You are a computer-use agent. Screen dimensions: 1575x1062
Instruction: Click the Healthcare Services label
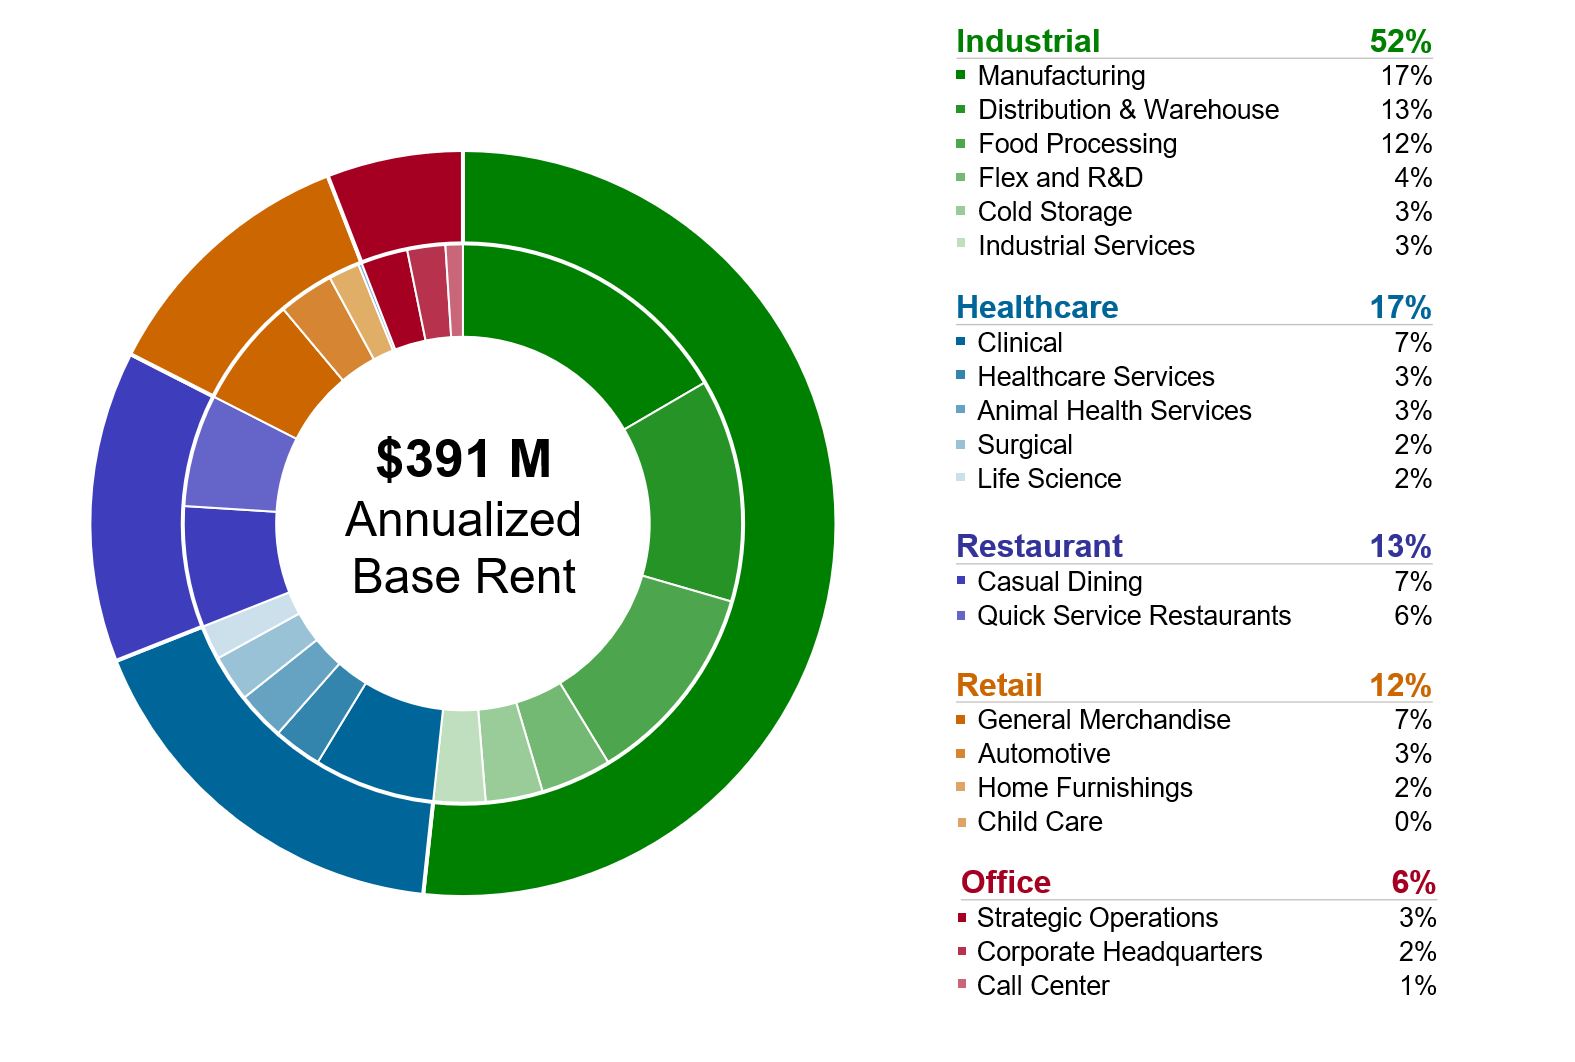click(1096, 377)
